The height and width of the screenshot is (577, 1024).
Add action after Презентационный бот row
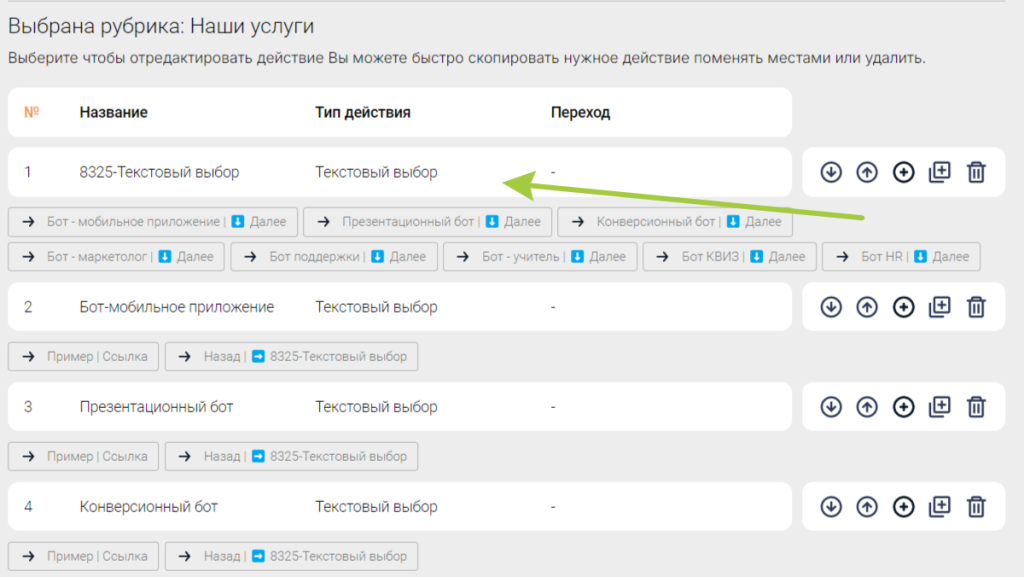pos(903,407)
